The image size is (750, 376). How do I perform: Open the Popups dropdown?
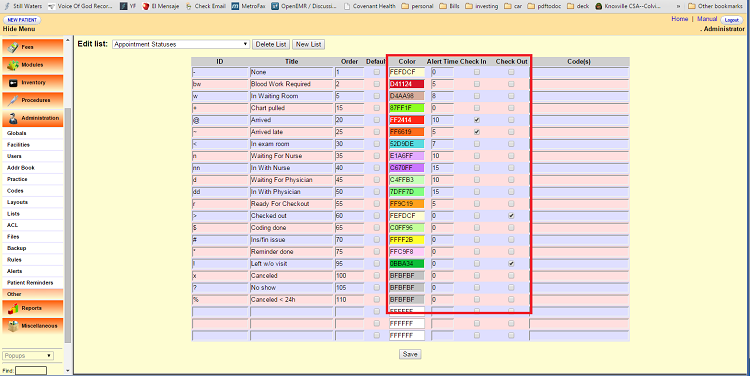pyautogui.click(x=28, y=356)
